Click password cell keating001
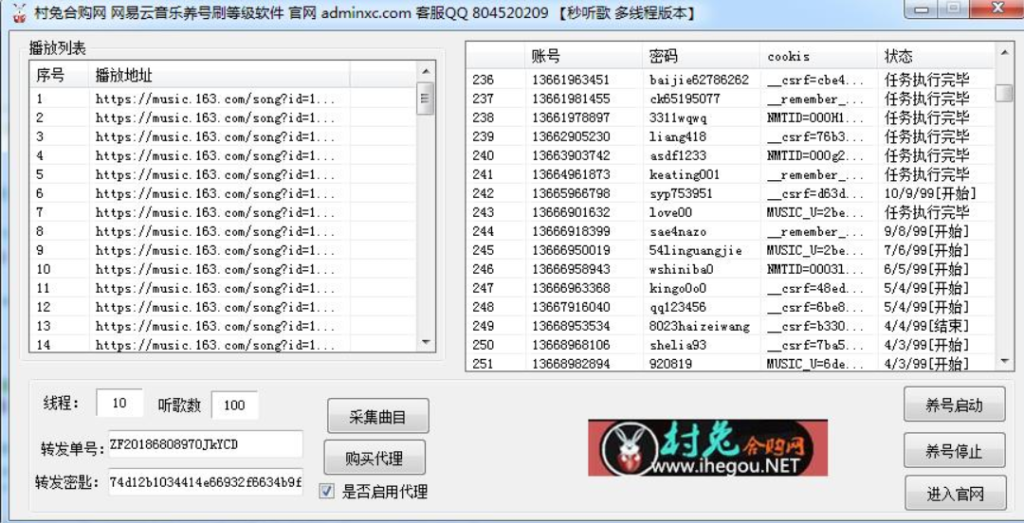This screenshot has width=1024, height=523. click(684, 175)
